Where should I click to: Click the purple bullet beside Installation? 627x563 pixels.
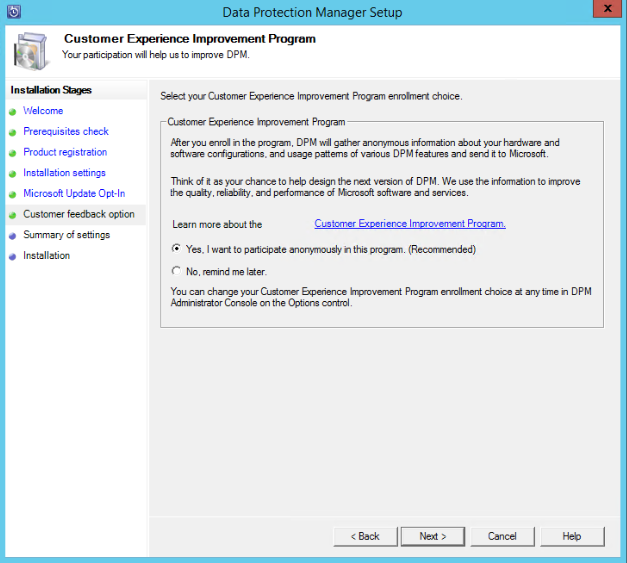point(13,256)
